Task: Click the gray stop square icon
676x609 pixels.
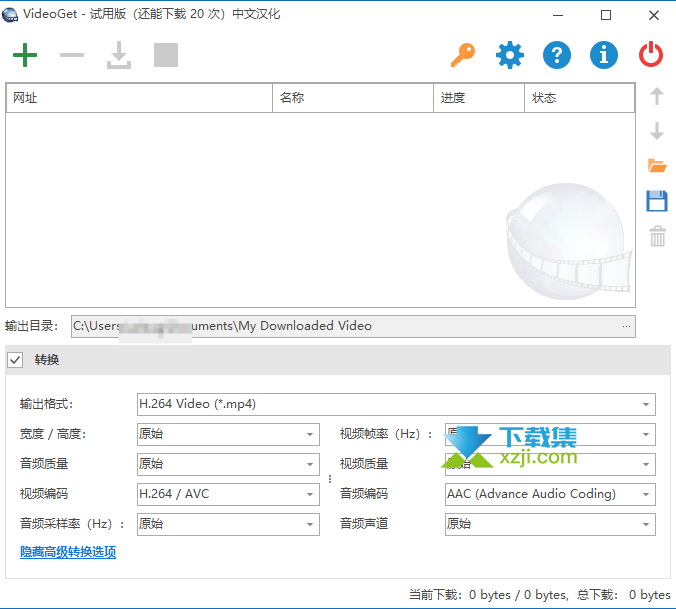Action: [166, 55]
